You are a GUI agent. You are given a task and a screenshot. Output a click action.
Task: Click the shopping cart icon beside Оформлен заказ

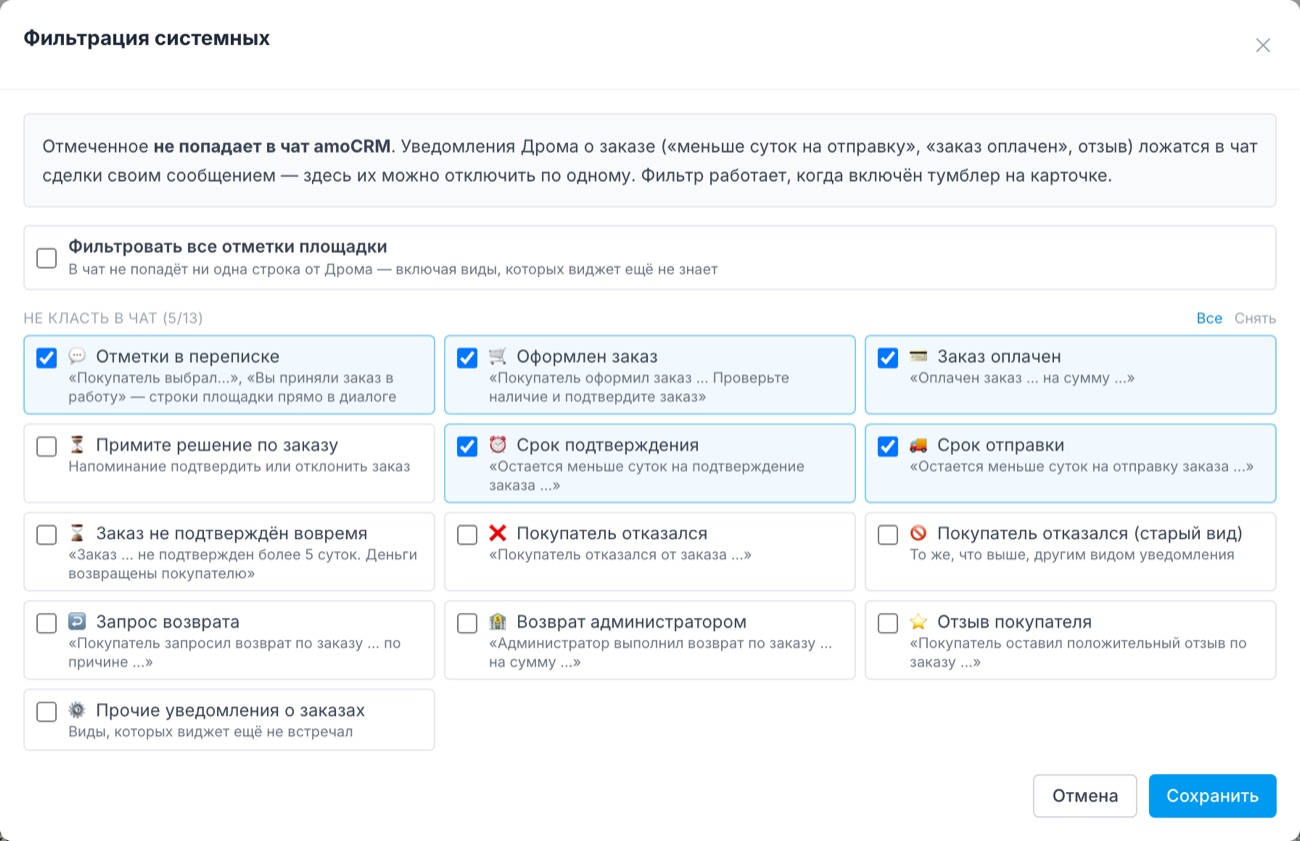click(498, 357)
